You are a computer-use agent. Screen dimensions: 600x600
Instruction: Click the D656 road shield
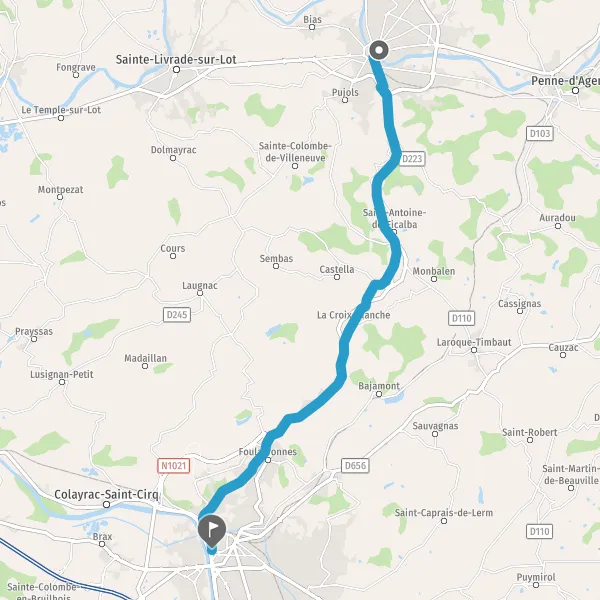click(x=355, y=466)
